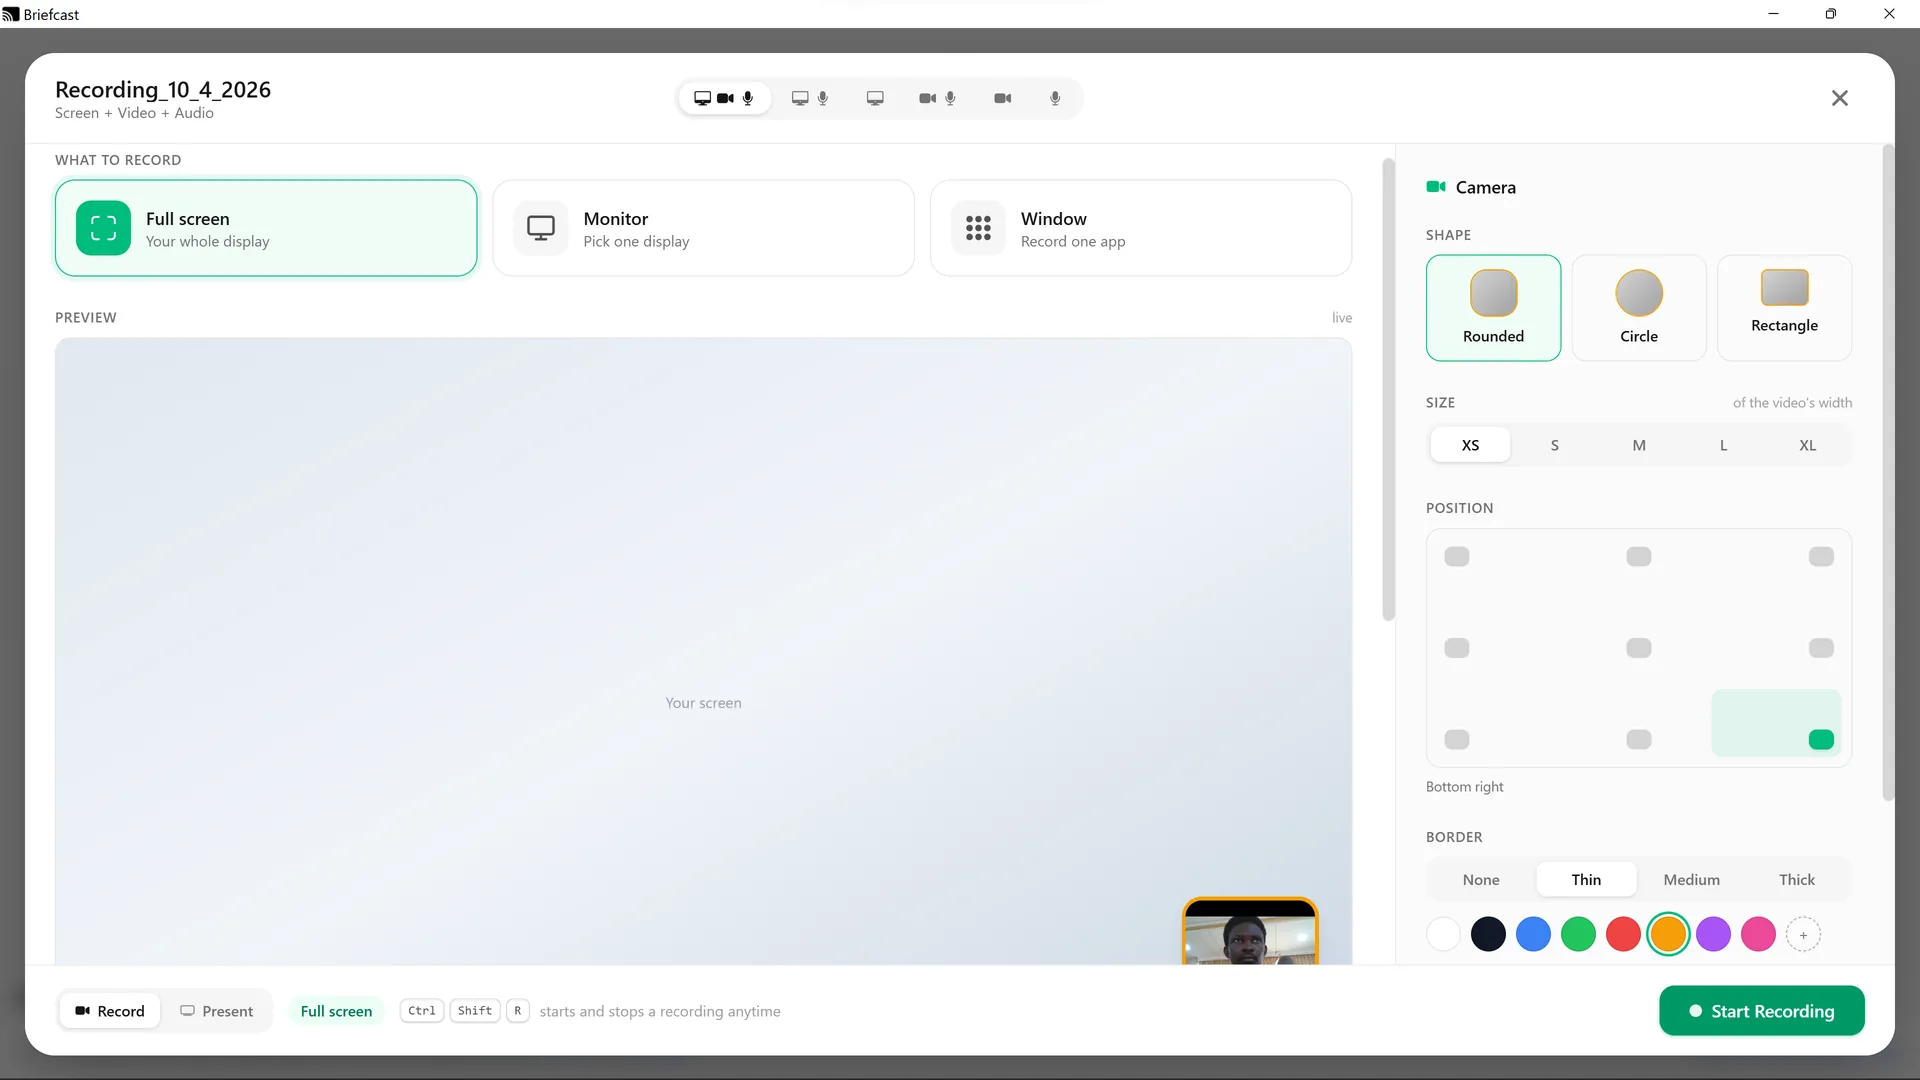Select Screen + Audio recording mode

(810, 98)
